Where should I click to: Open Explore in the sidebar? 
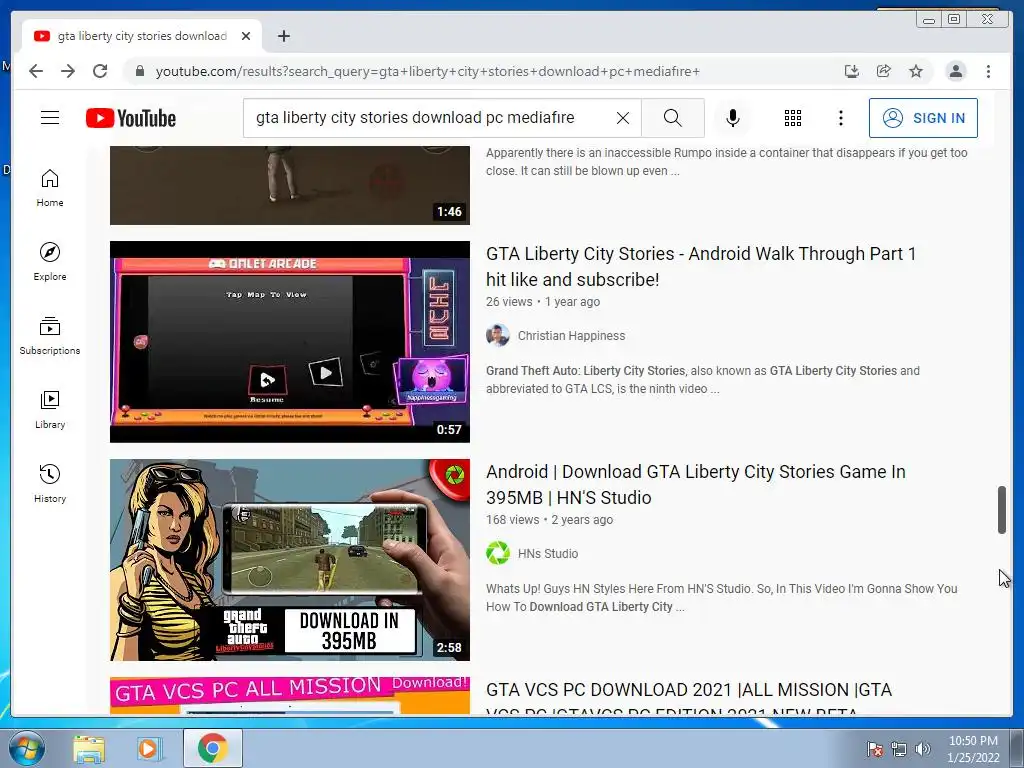click(50, 262)
